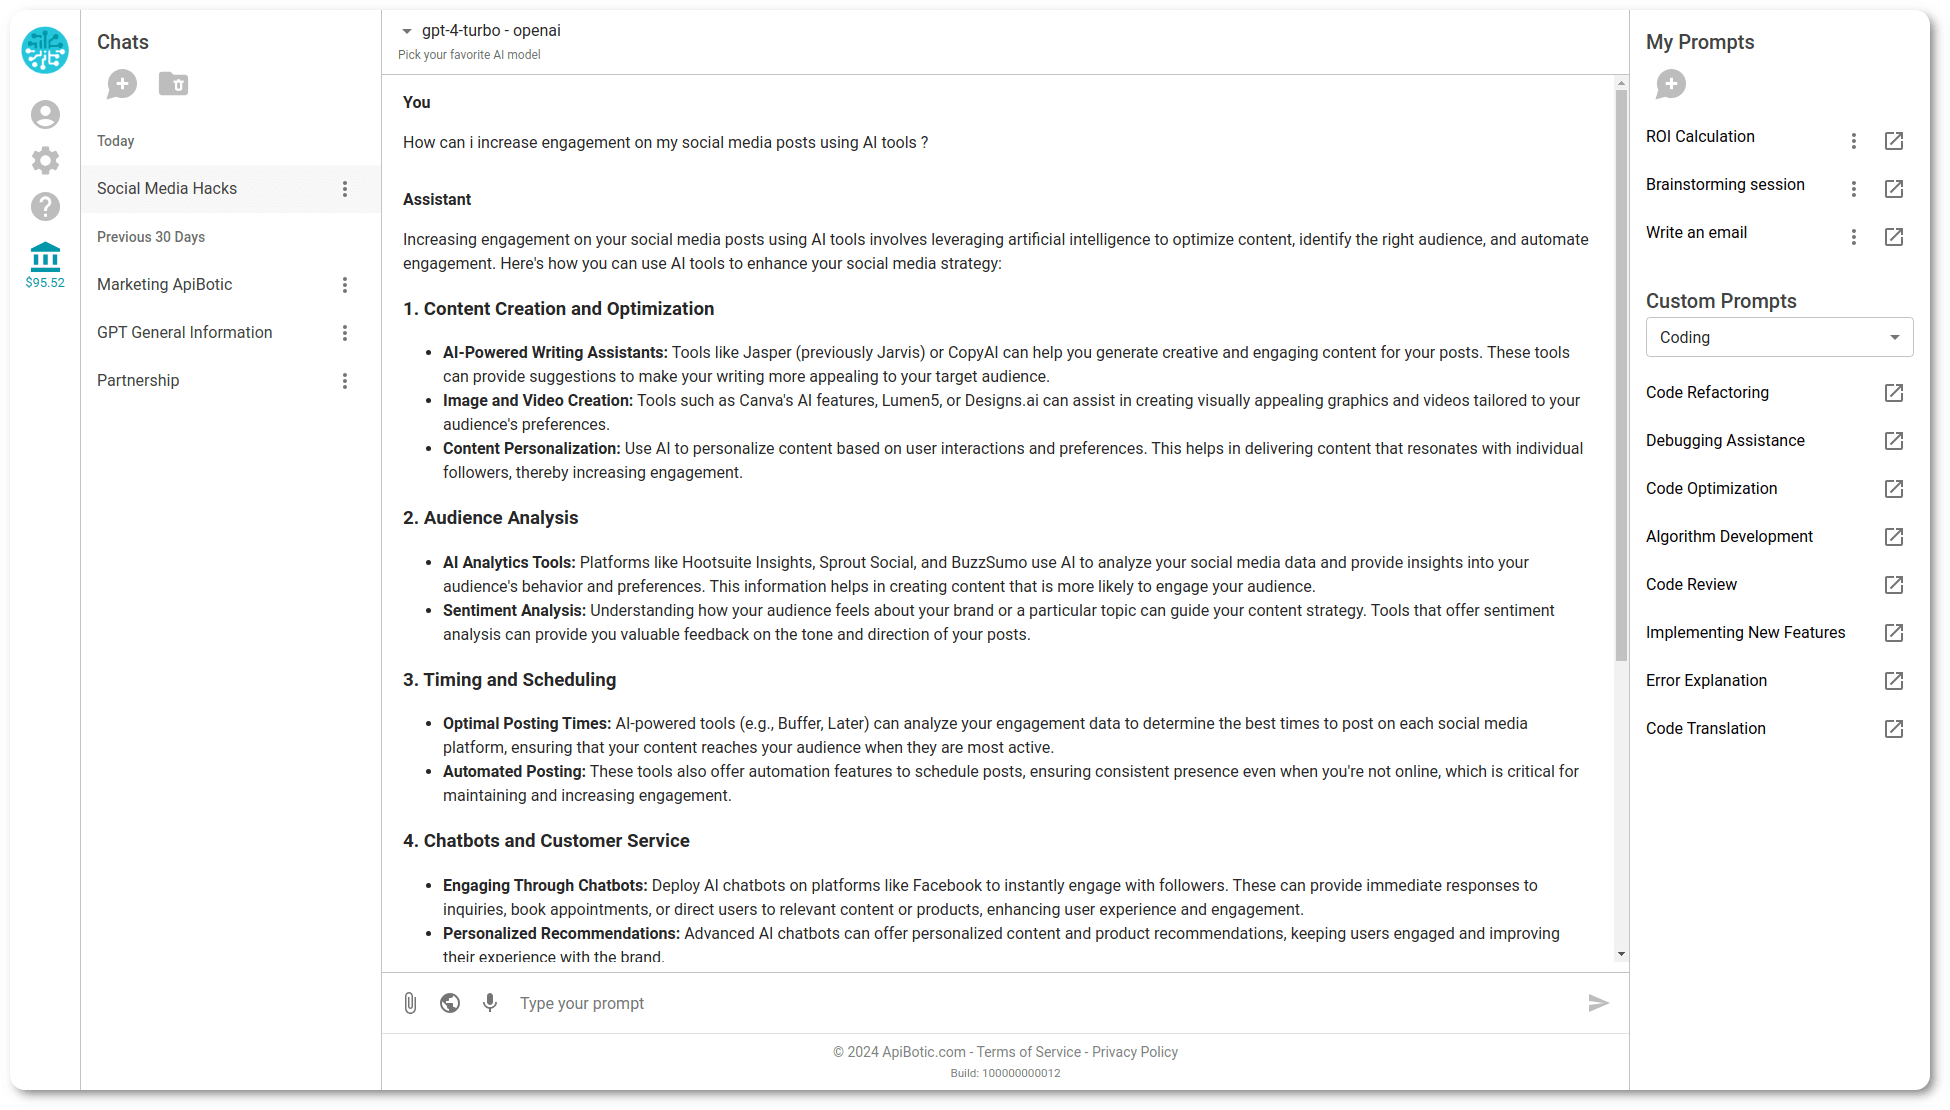Expand Marketing ApiBotic chat options

pyautogui.click(x=346, y=284)
